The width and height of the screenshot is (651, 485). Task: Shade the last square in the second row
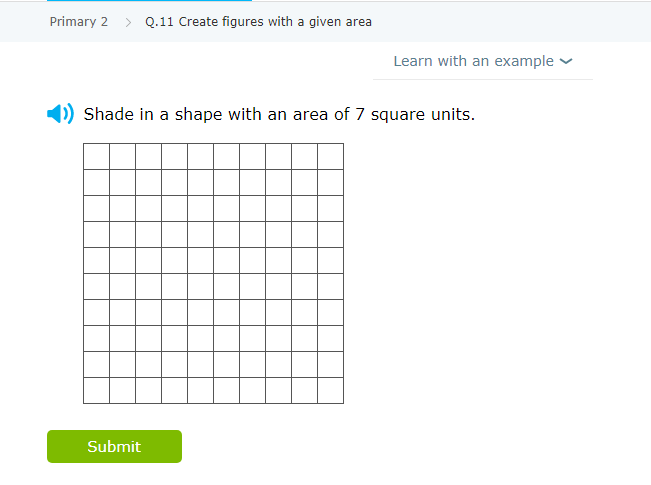[330, 182]
